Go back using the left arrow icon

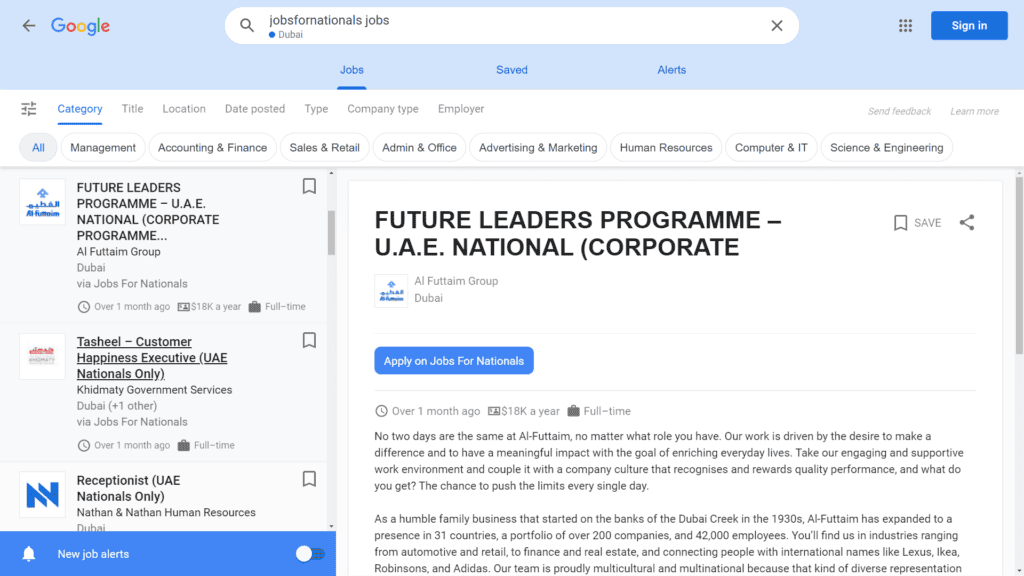pos(29,25)
